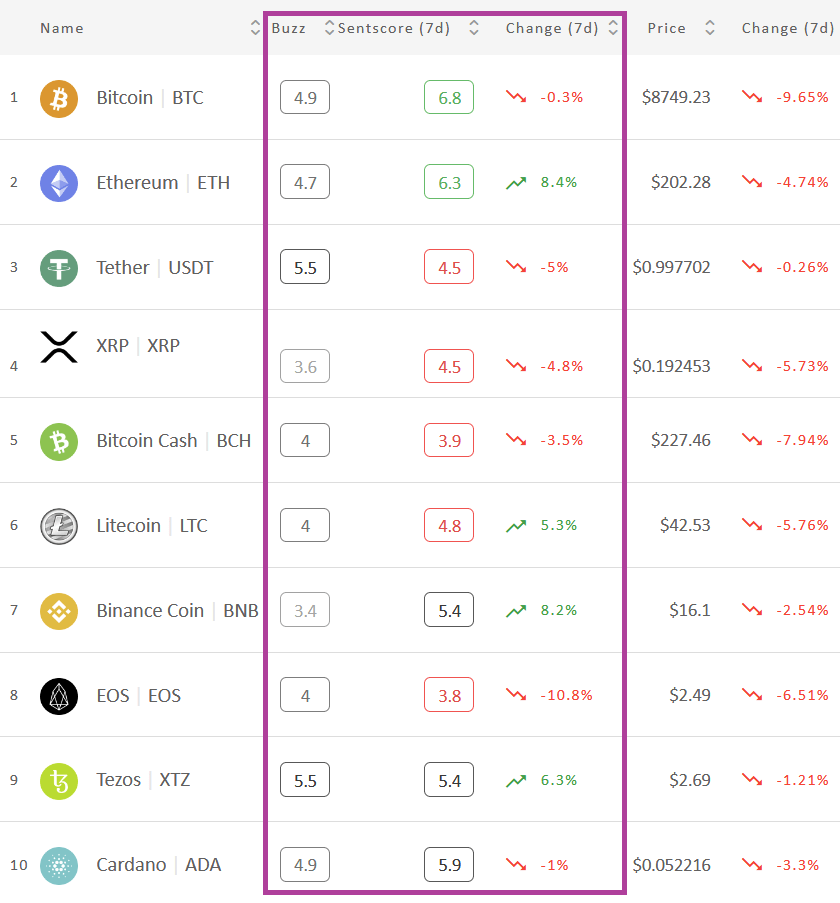Image resolution: width=840 pixels, height=903 pixels.
Task: Click the Ethereum diamond logo icon
Action: [x=59, y=183]
